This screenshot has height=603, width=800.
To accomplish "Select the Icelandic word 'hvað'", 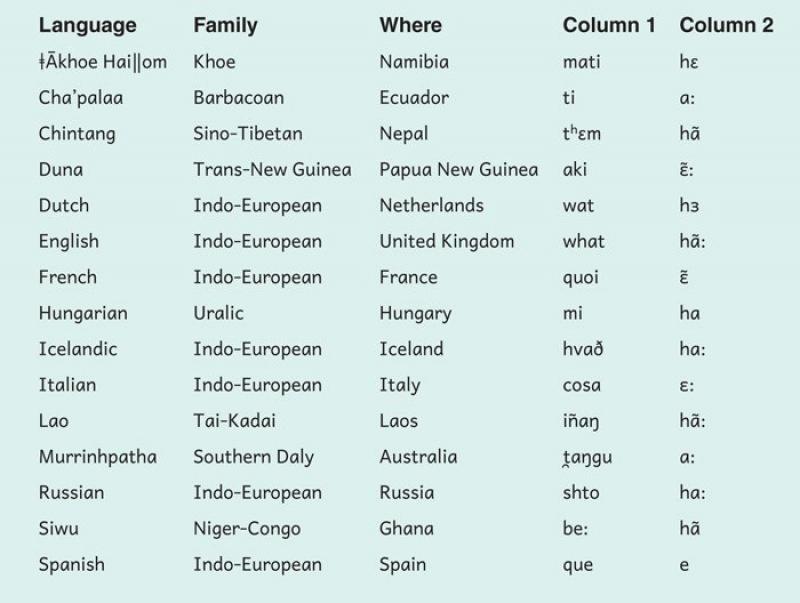I will click(583, 350).
